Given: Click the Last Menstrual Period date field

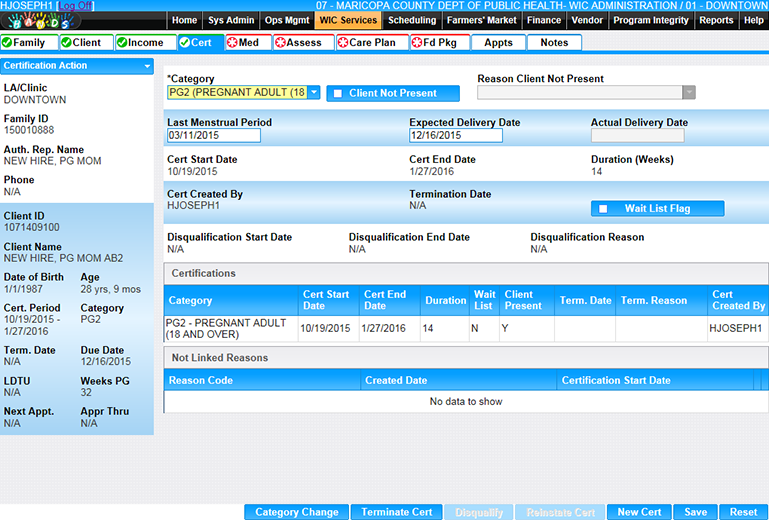Looking at the screenshot, I should coord(213,136).
